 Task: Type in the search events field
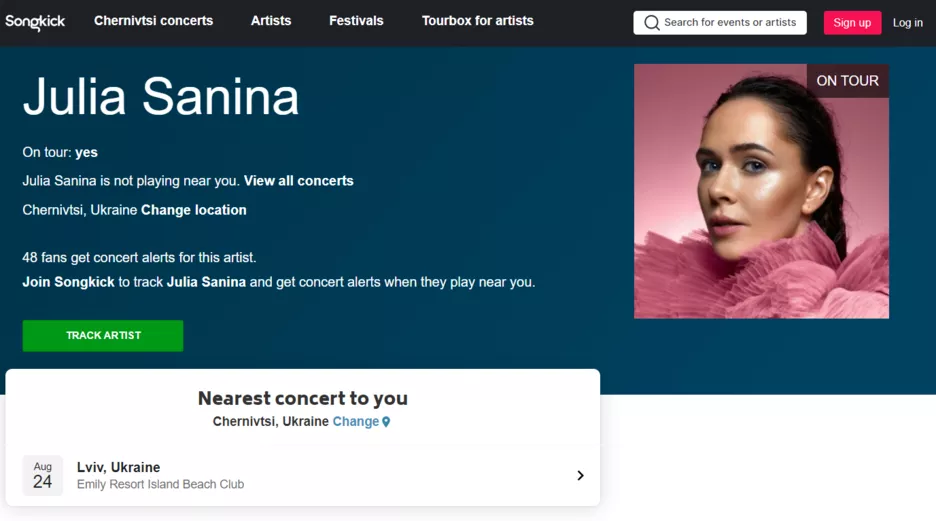729,22
